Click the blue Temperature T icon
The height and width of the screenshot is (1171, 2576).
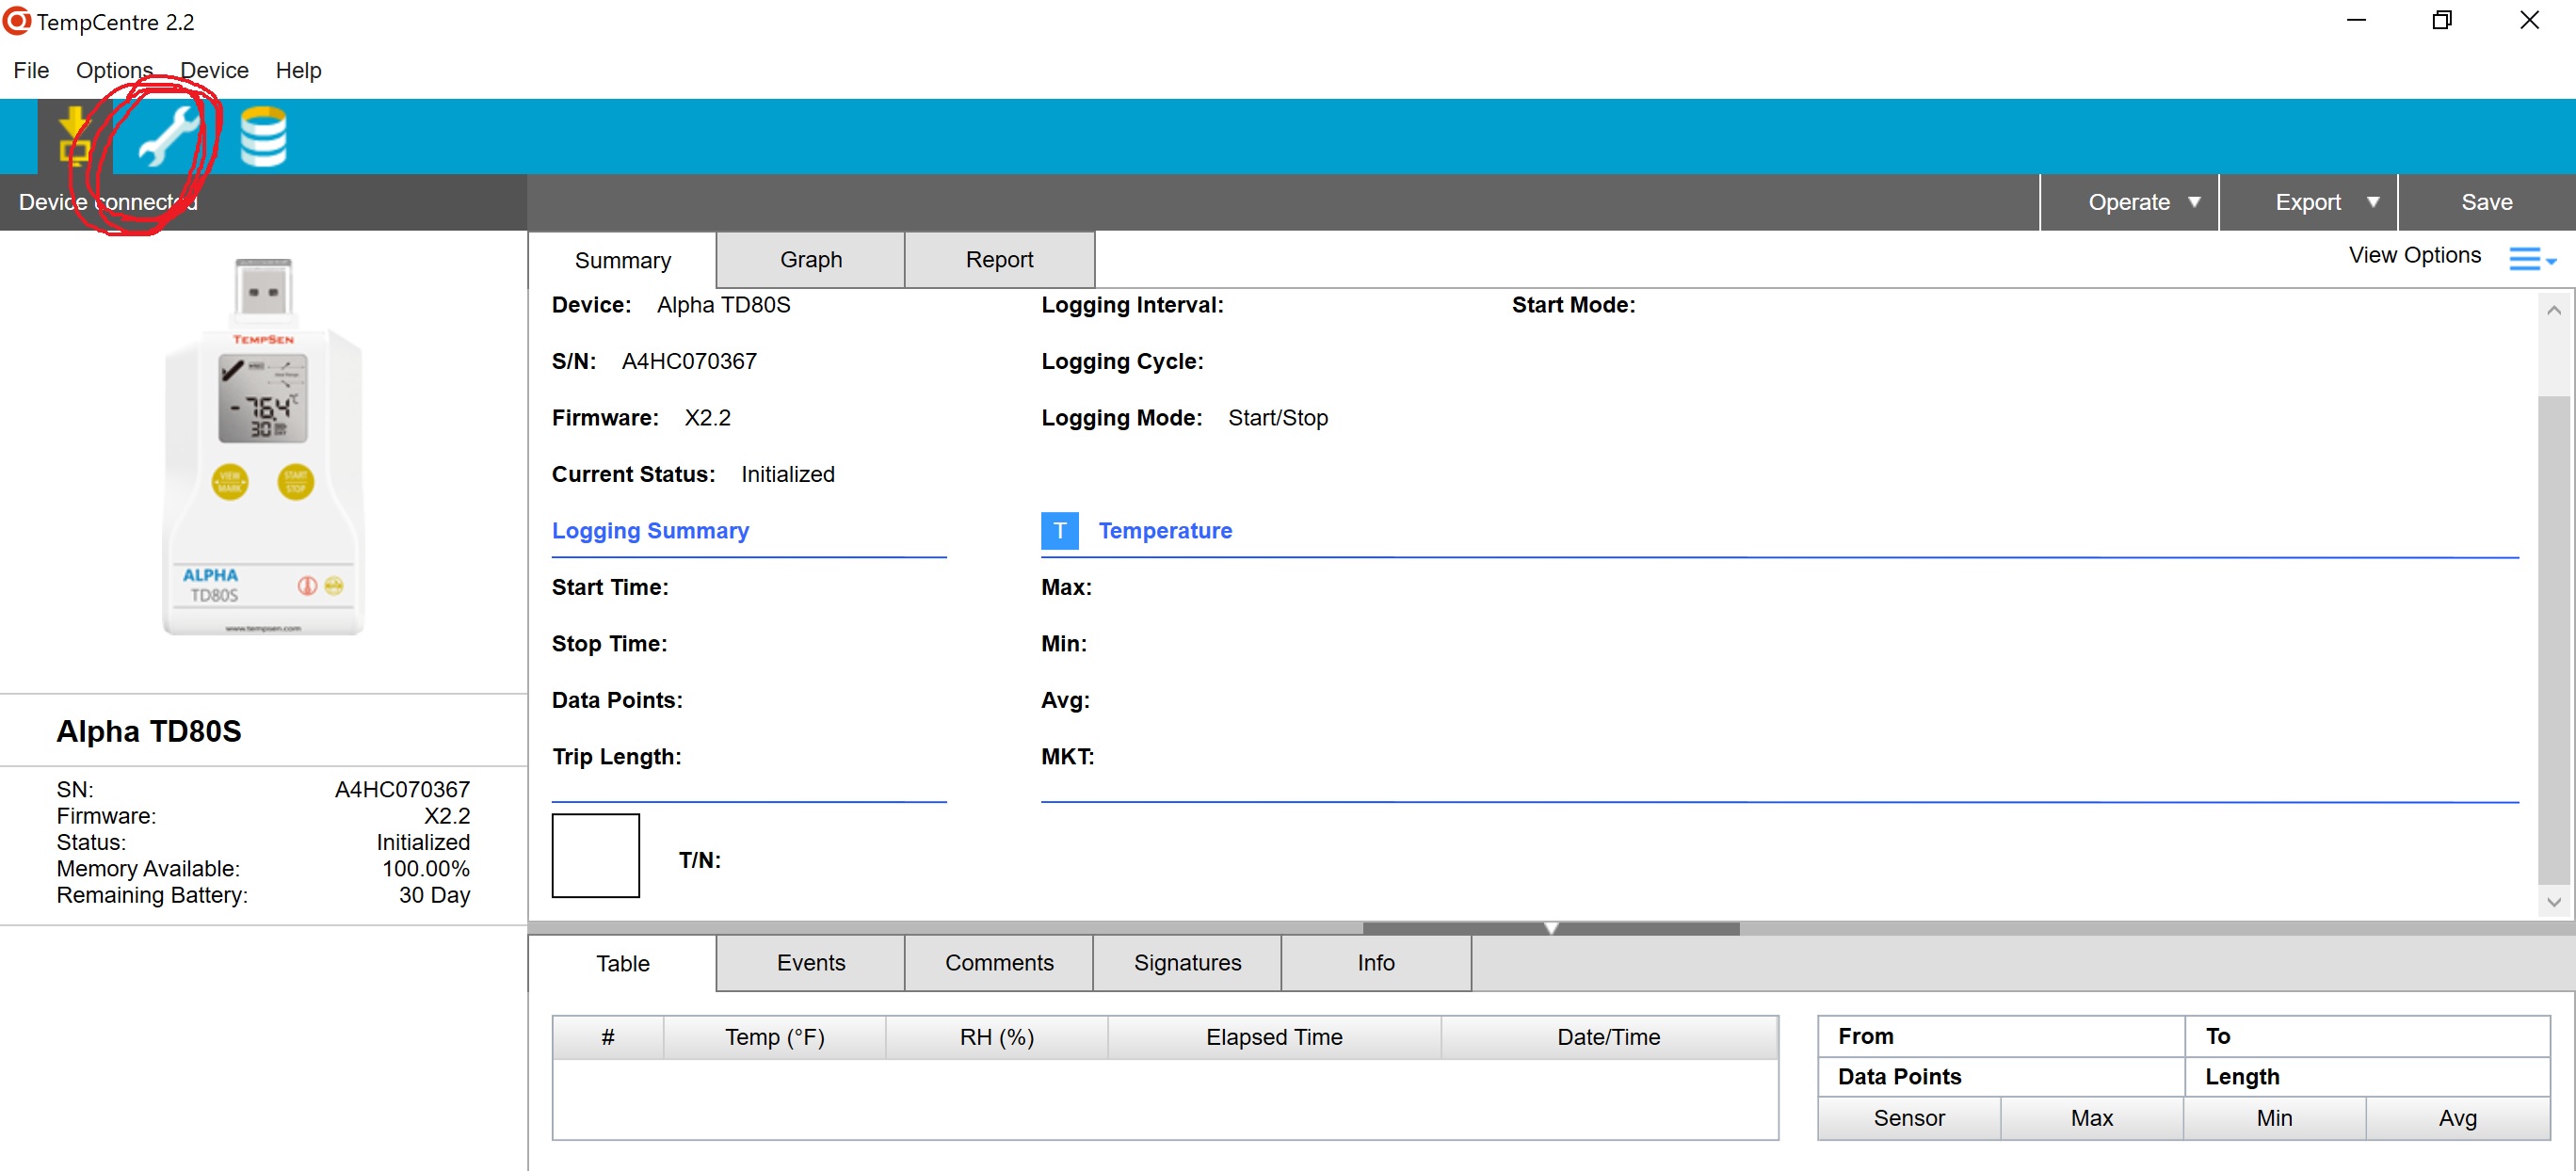pos(1059,531)
